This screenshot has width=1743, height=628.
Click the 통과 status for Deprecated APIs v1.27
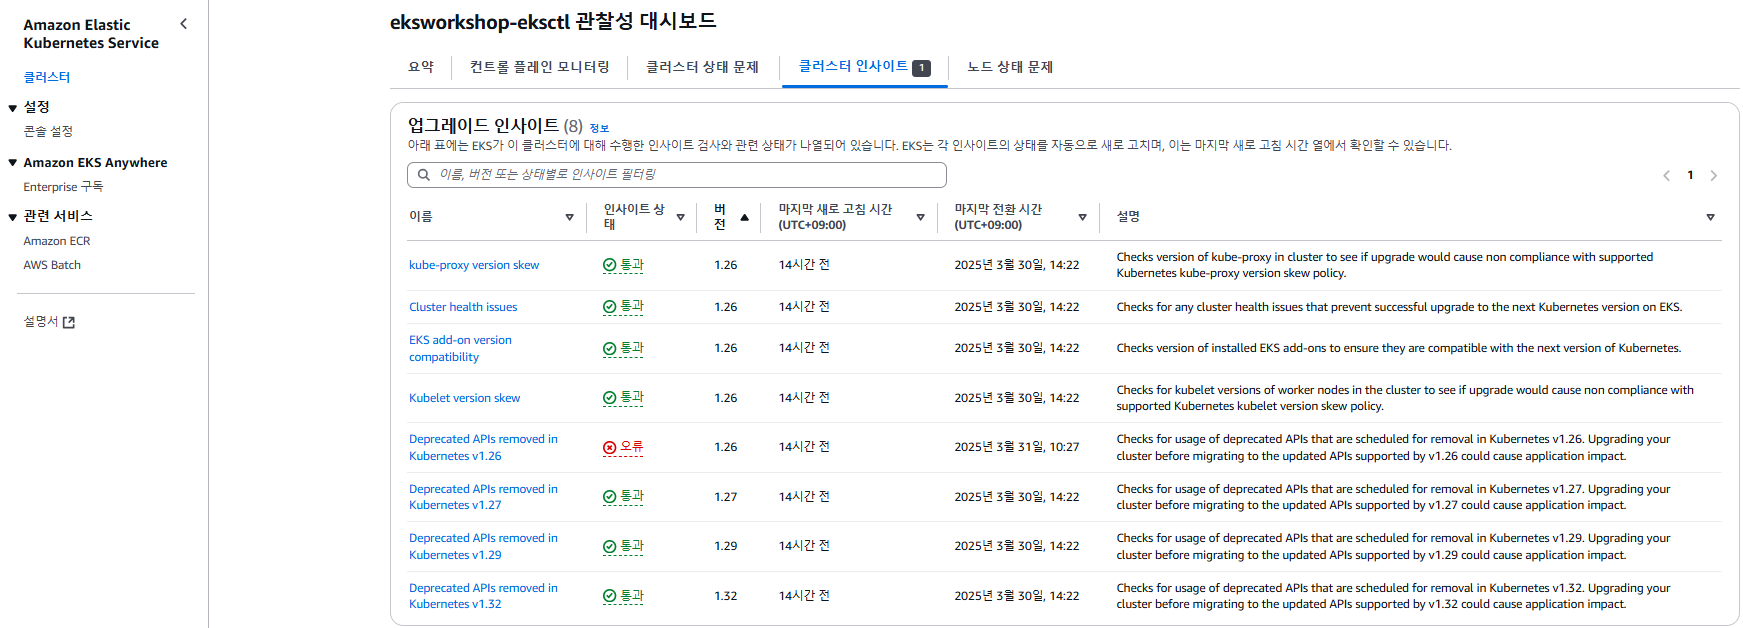coord(623,497)
